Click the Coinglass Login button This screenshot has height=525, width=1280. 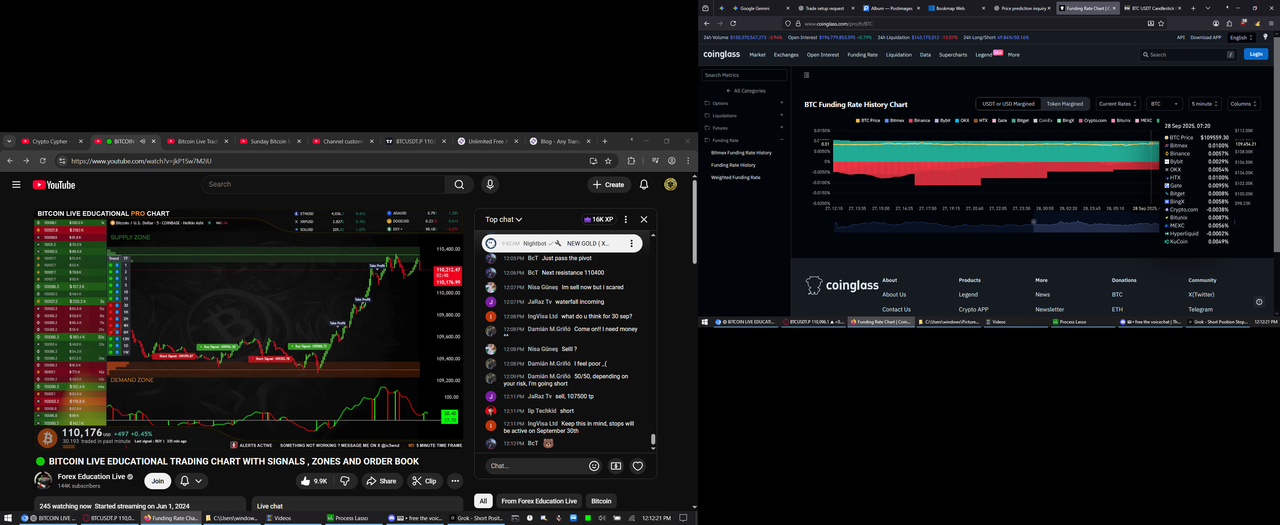tap(1256, 54)
